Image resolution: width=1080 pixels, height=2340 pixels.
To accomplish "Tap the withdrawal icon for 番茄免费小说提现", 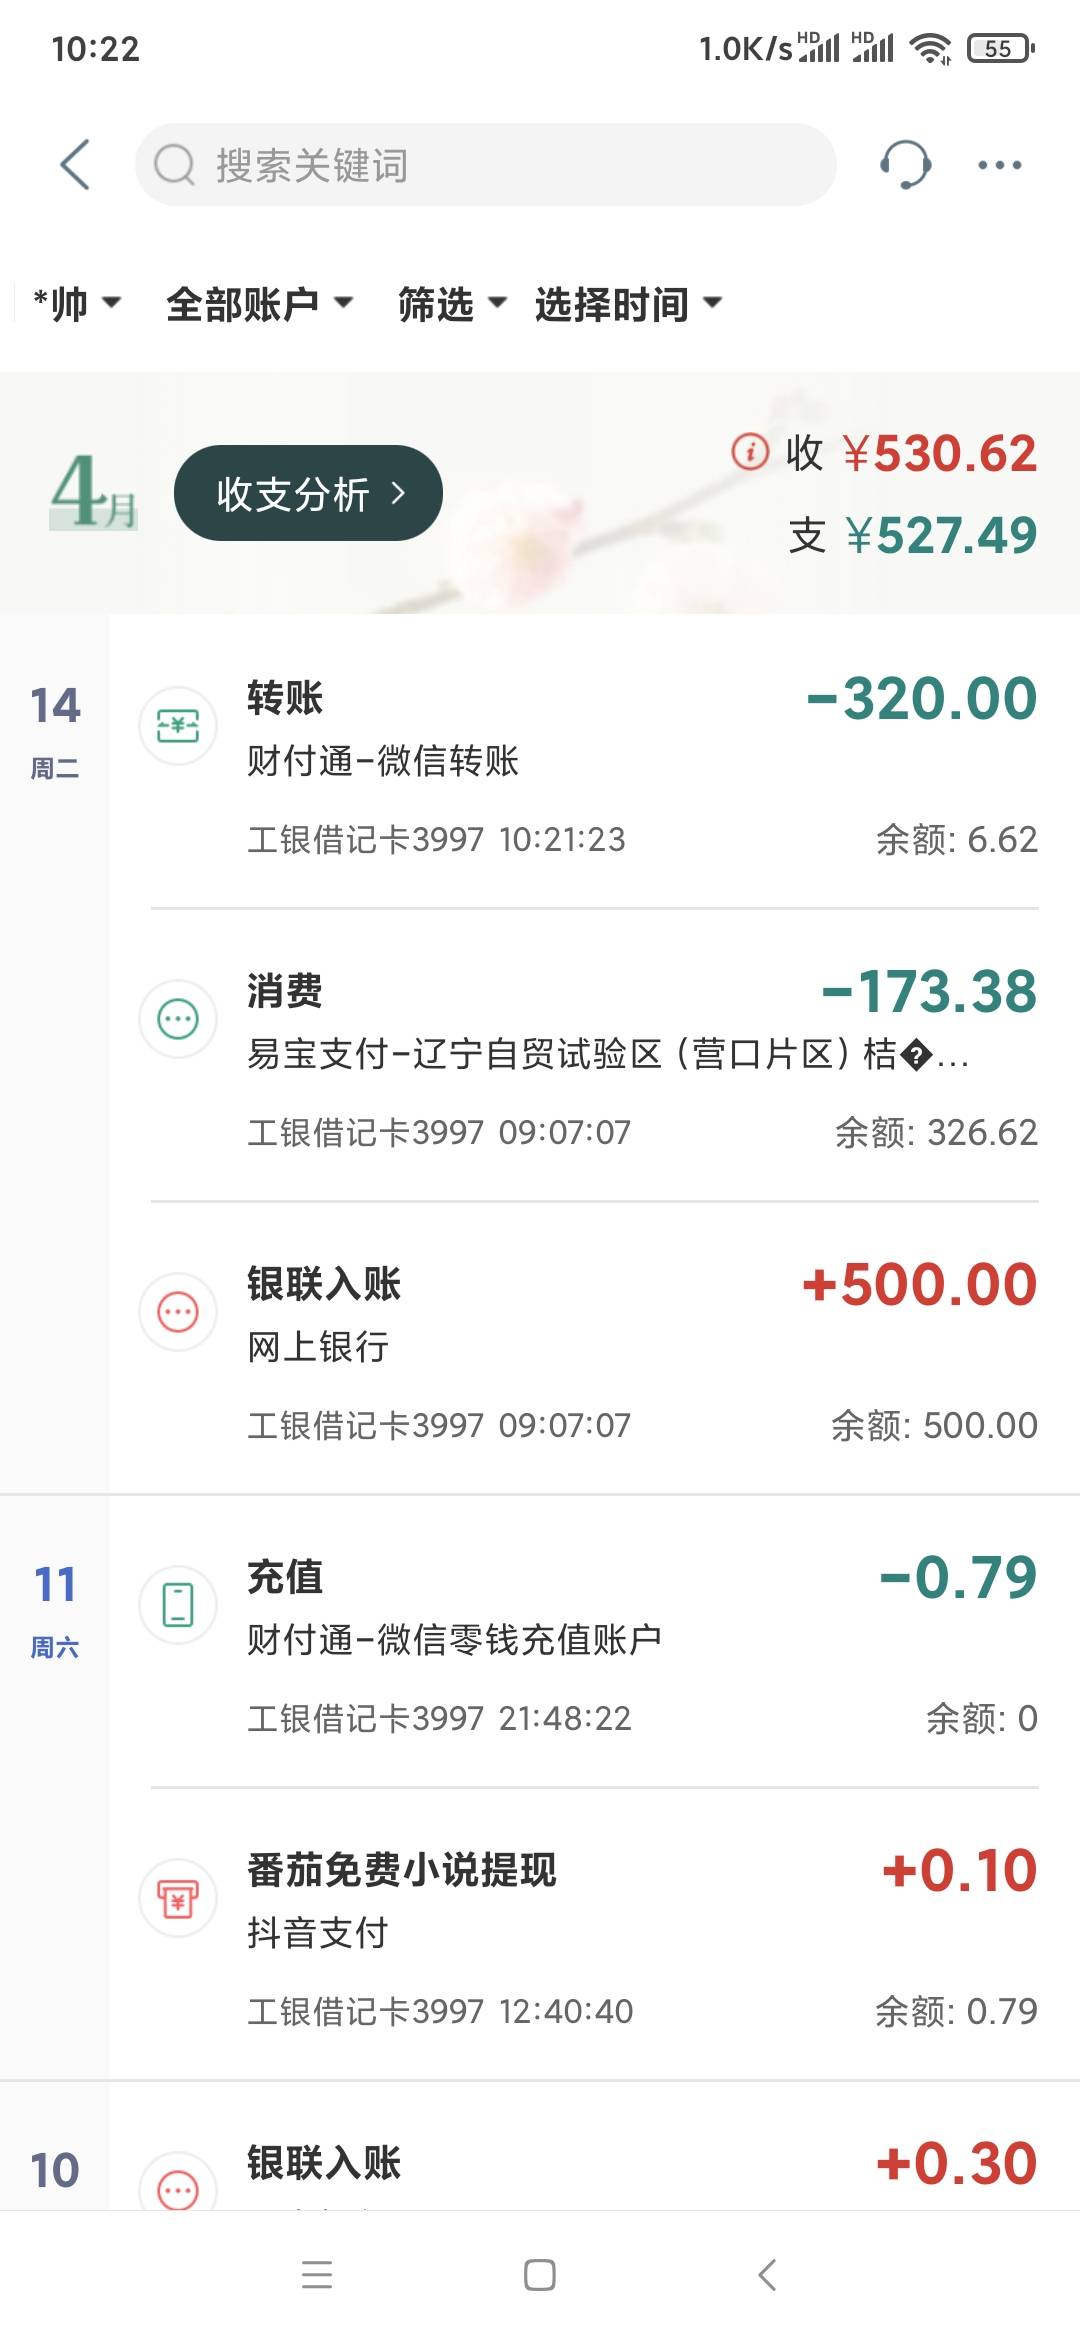I will pyautogui.click(x=178, y=1897).
